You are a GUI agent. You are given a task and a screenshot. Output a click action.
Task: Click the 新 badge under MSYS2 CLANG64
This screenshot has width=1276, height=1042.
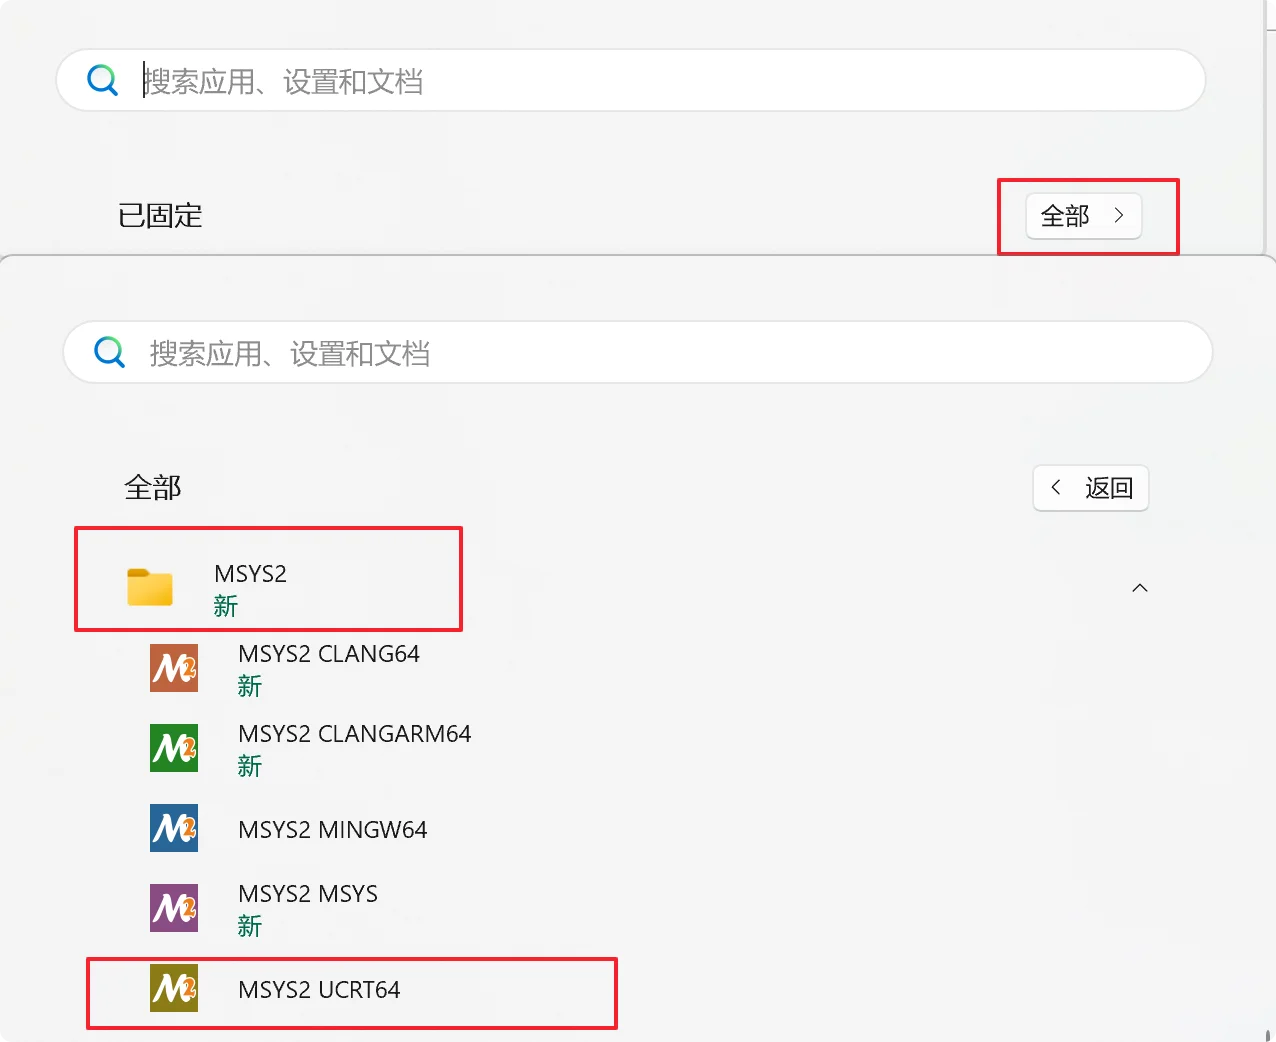(x=250, y=686)
